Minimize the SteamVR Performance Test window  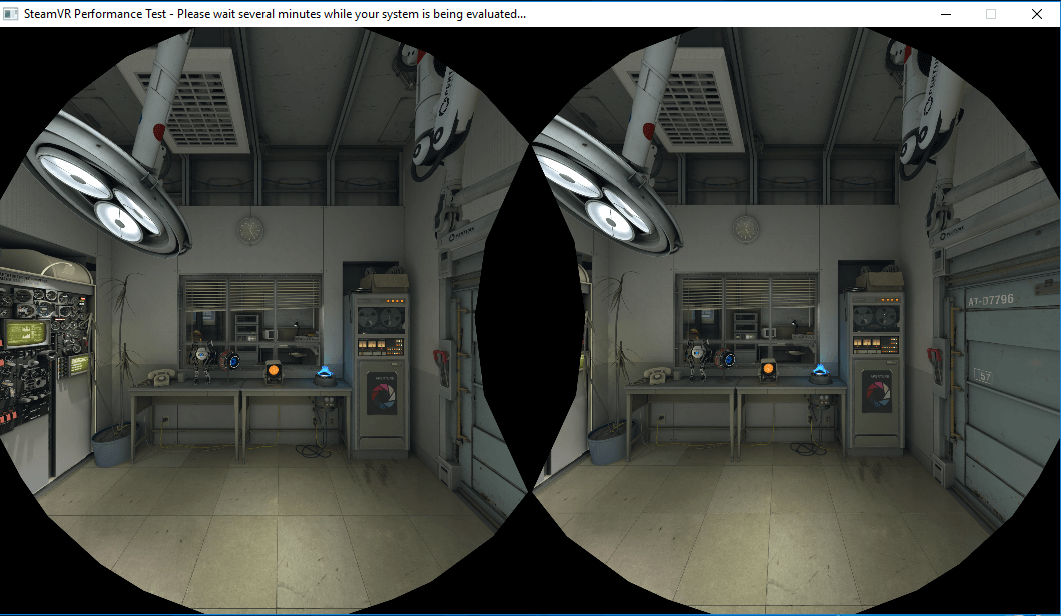[x=946, y=14]
